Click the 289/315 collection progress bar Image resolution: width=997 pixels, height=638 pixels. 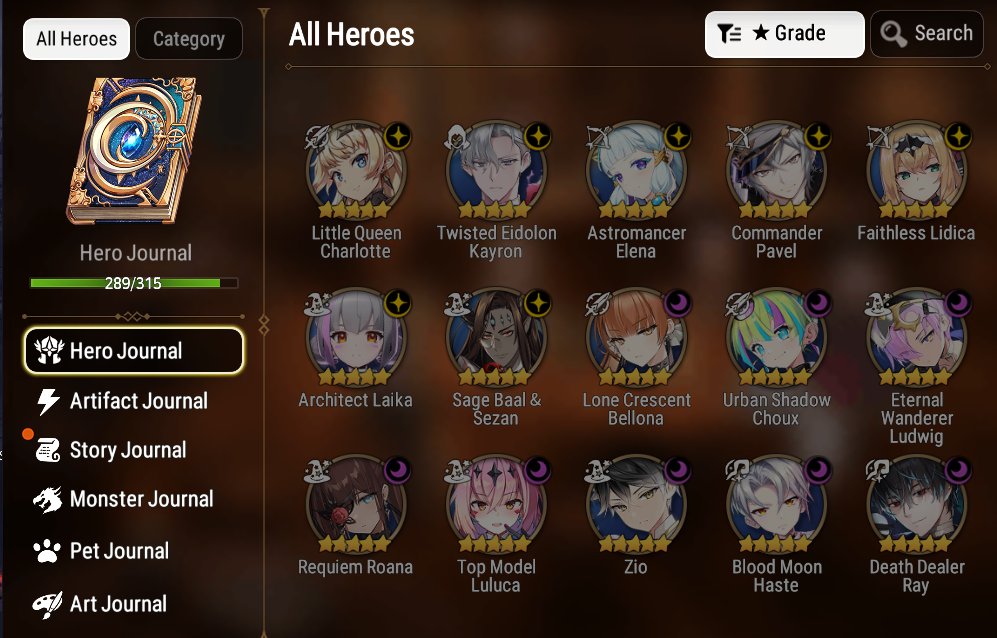click(134, 283)
